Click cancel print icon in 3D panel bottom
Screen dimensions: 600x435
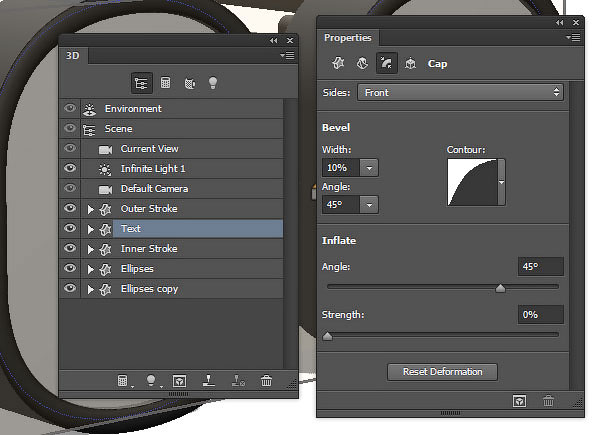point(238,381)
